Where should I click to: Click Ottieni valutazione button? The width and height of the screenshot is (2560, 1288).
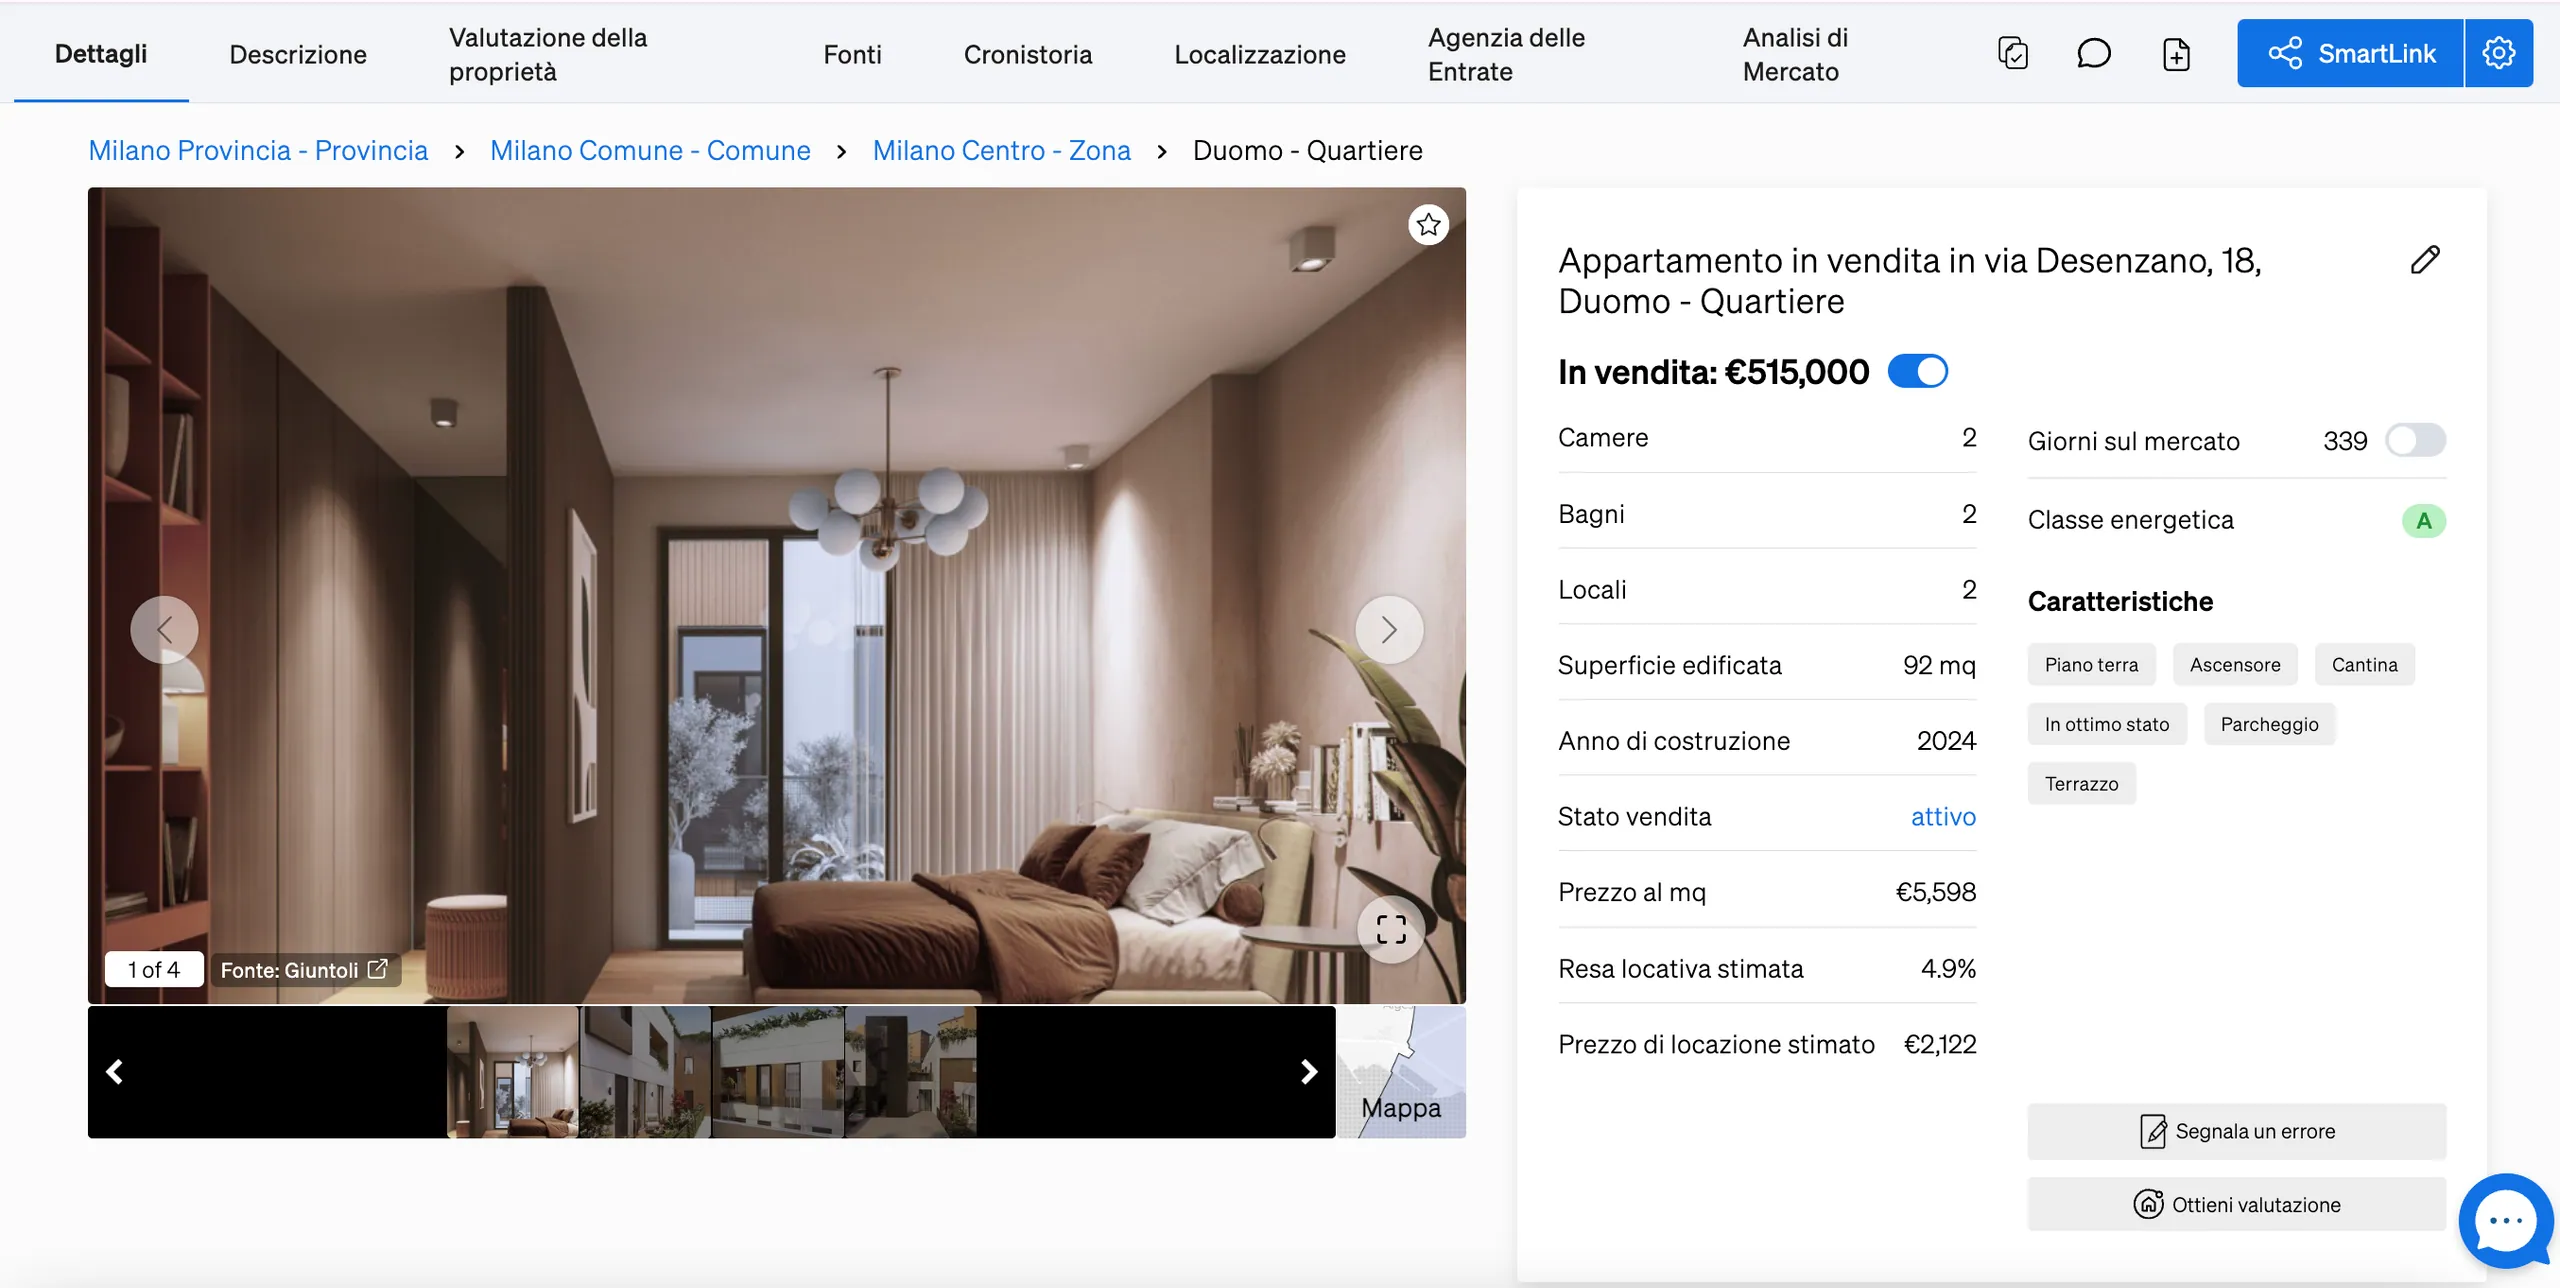[x=2236, y=1204]
